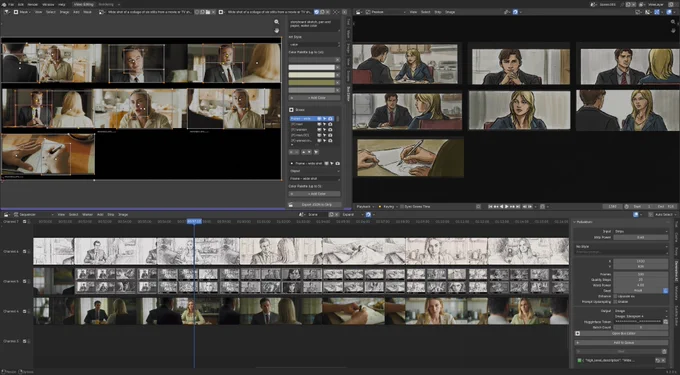
Task: Jump to the start frame in playback controls
Action: 490,207
